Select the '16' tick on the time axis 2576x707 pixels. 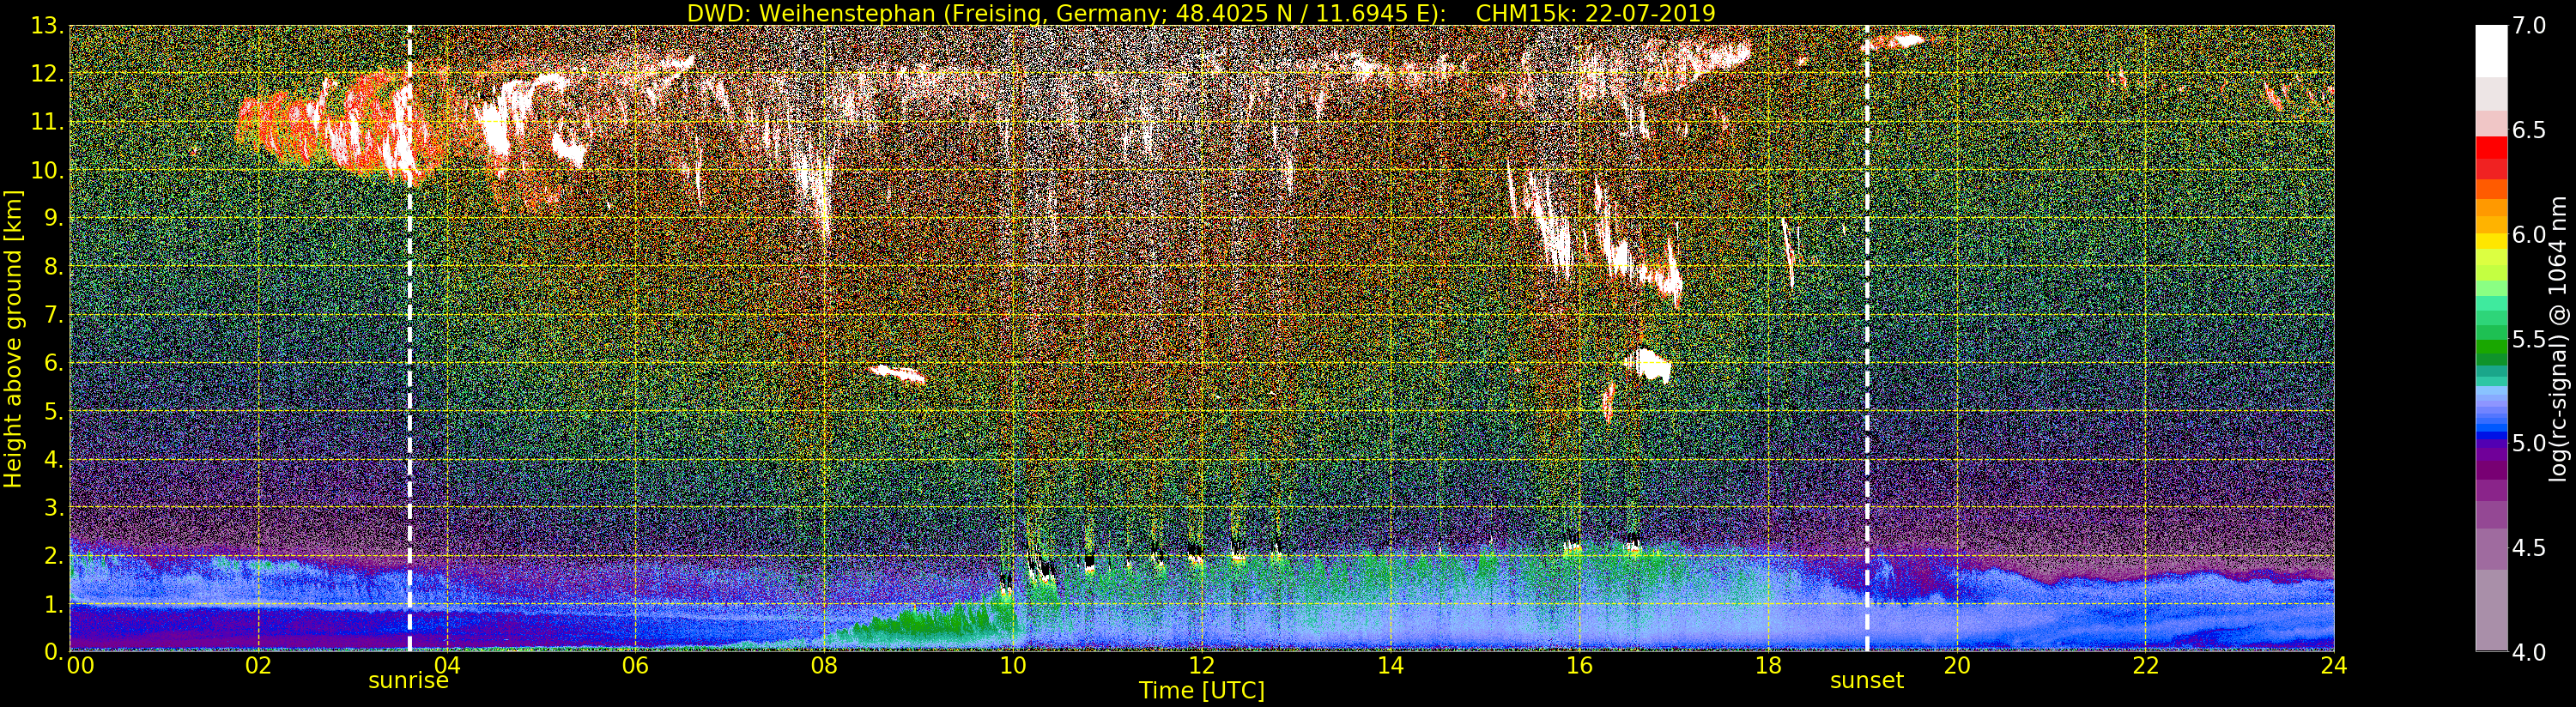tap(1579, 665)
